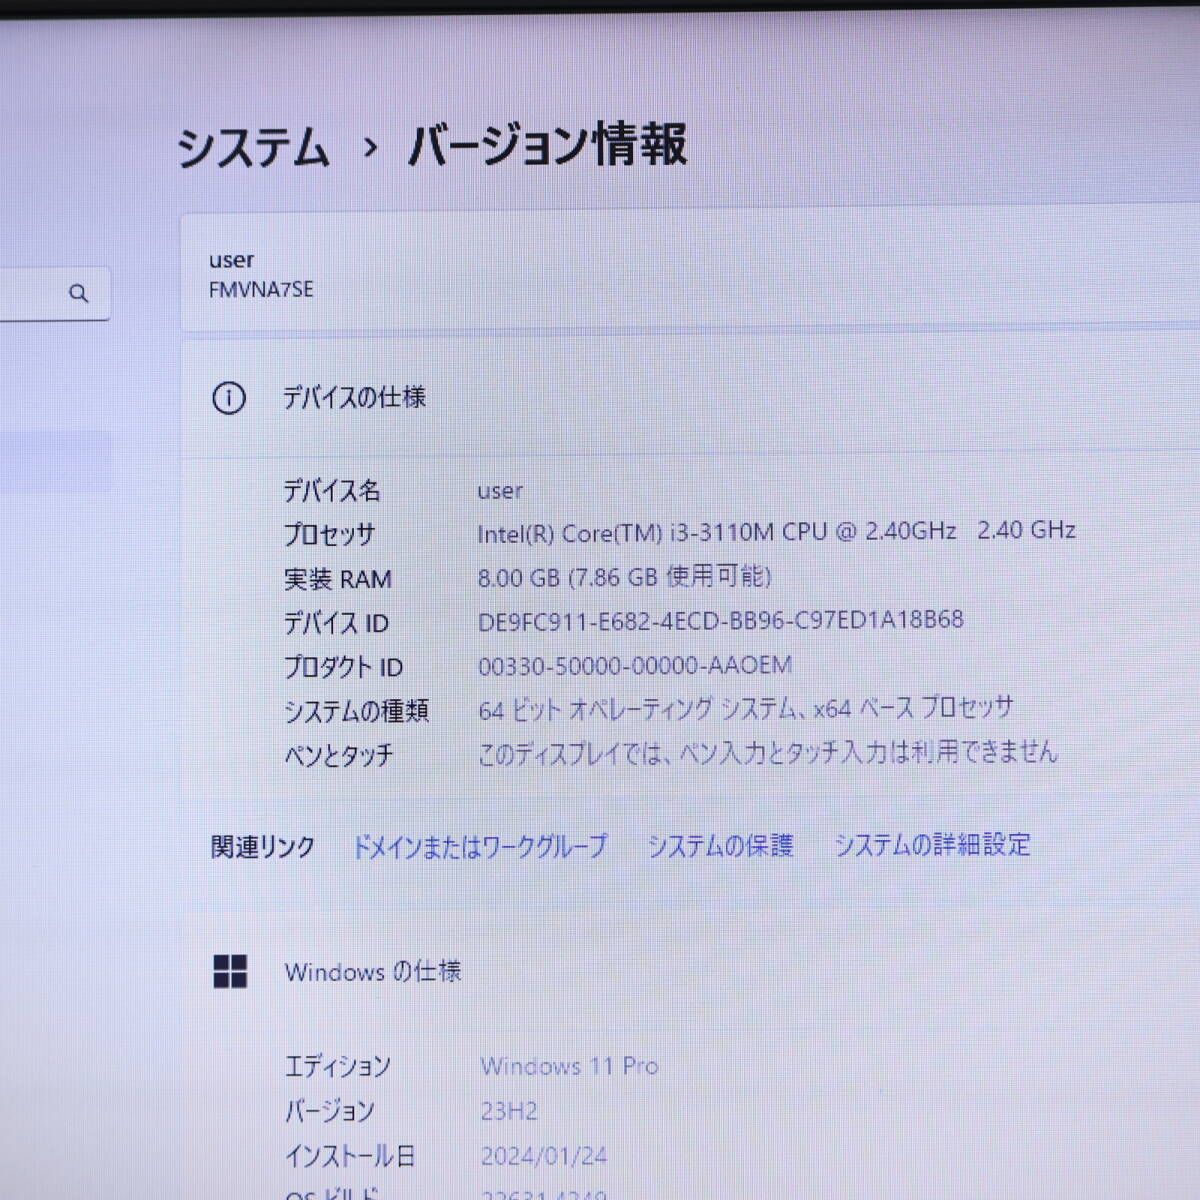
Task: Click the 関連リンク label
Action: pyautogui.click(x=262, y=847)
